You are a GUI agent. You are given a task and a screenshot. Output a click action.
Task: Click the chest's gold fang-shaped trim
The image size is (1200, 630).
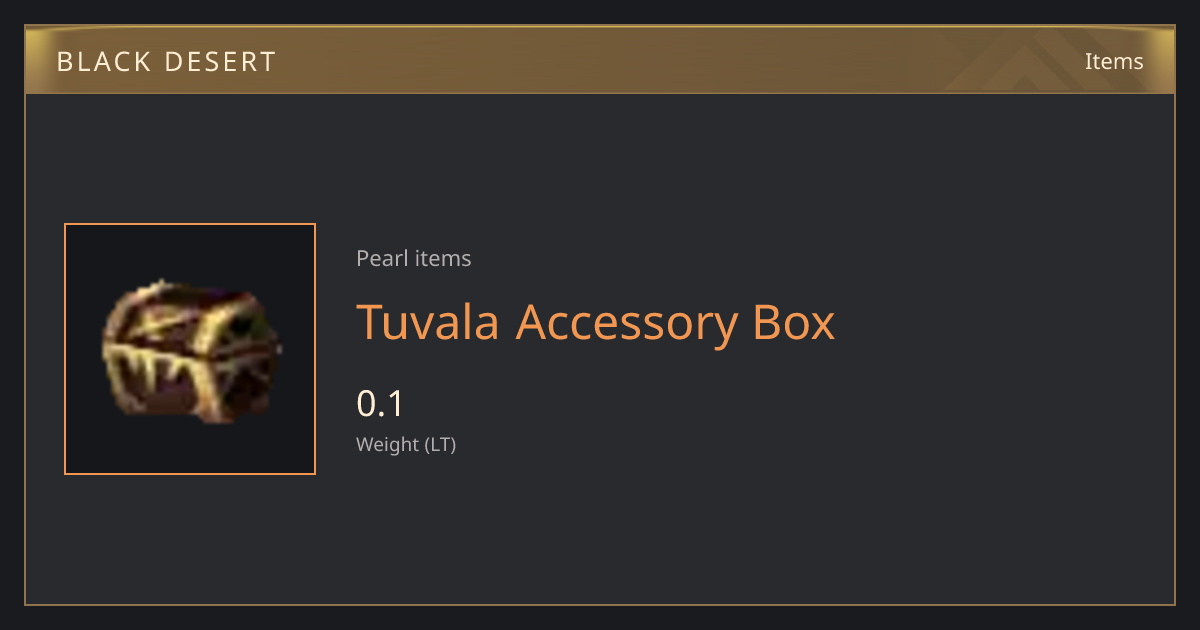point(165,370)
